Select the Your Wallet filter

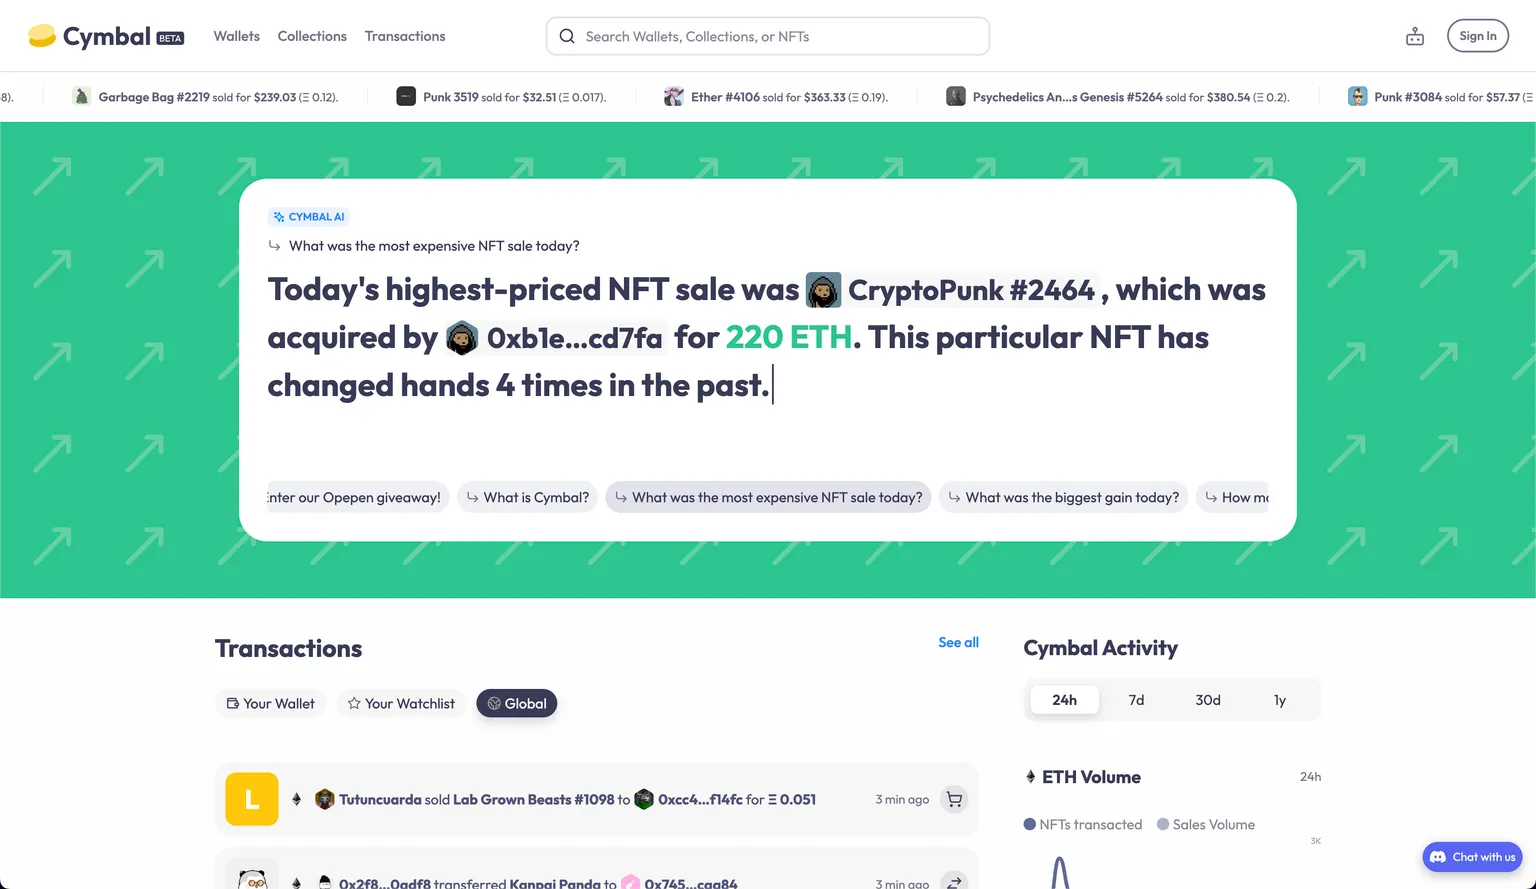tap(270, 703)
